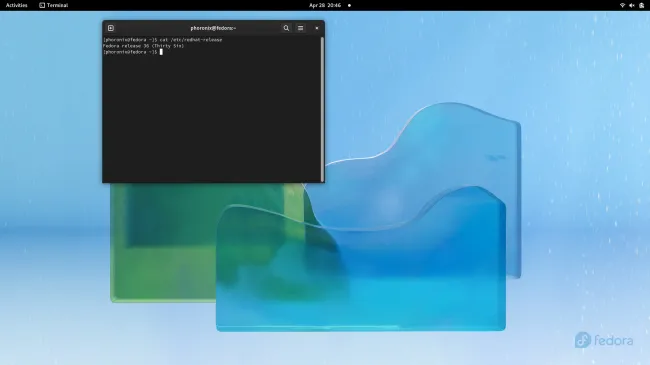Screen dimensions: 650x365
Task: Click the fedora logo watermark
Action: pos(604,340)
